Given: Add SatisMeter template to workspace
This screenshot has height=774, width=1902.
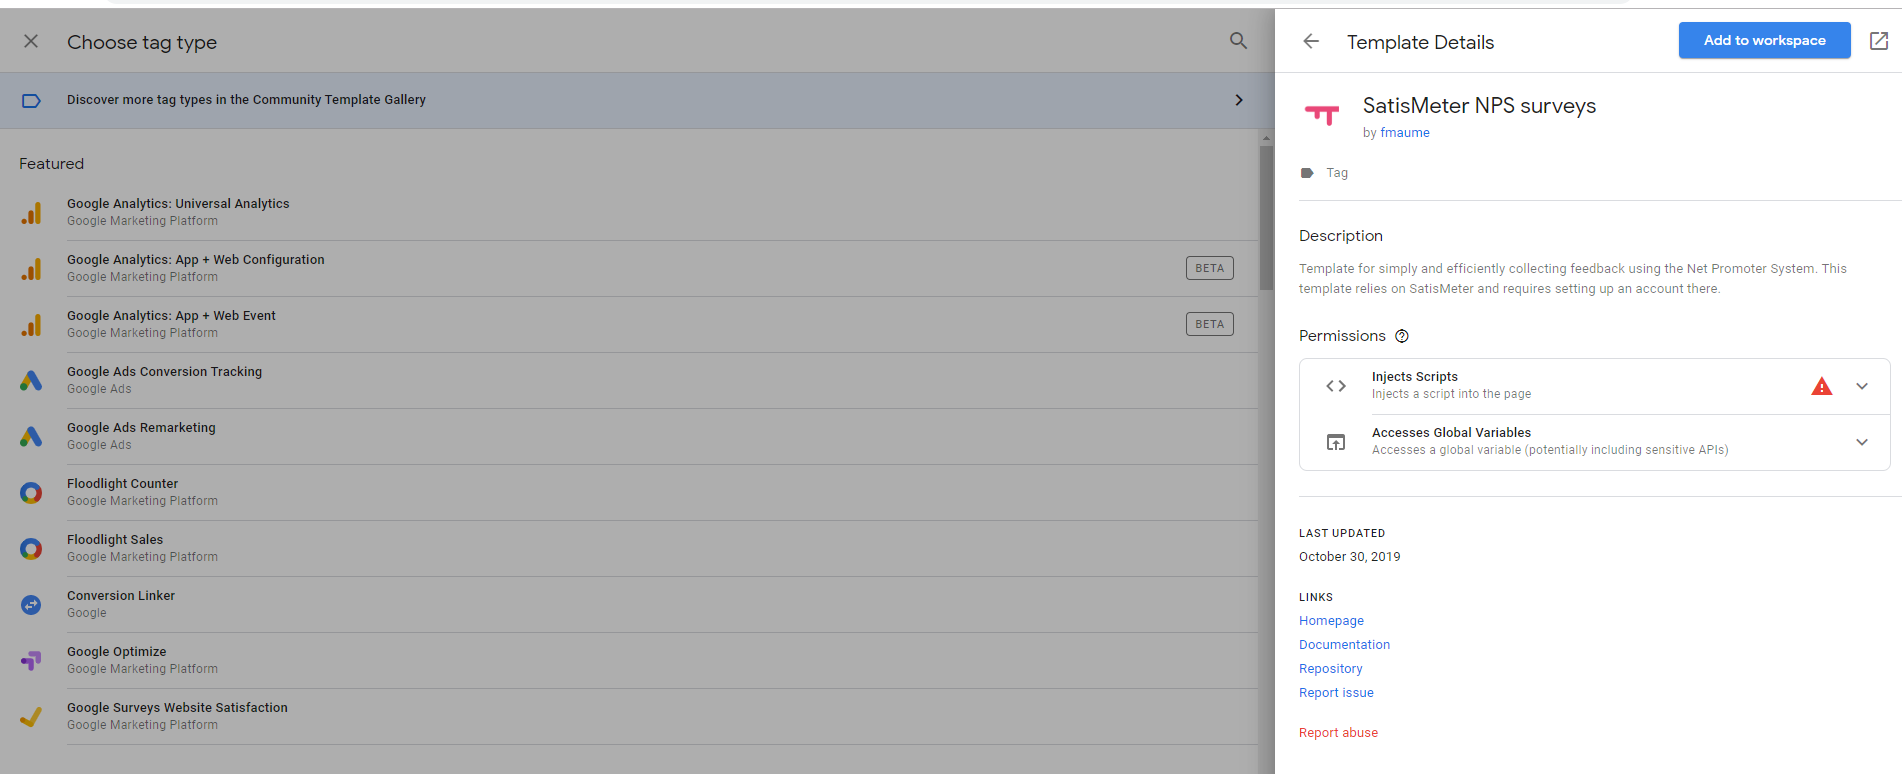Looking at the screenshot, I should click(x=1764, y=41).
